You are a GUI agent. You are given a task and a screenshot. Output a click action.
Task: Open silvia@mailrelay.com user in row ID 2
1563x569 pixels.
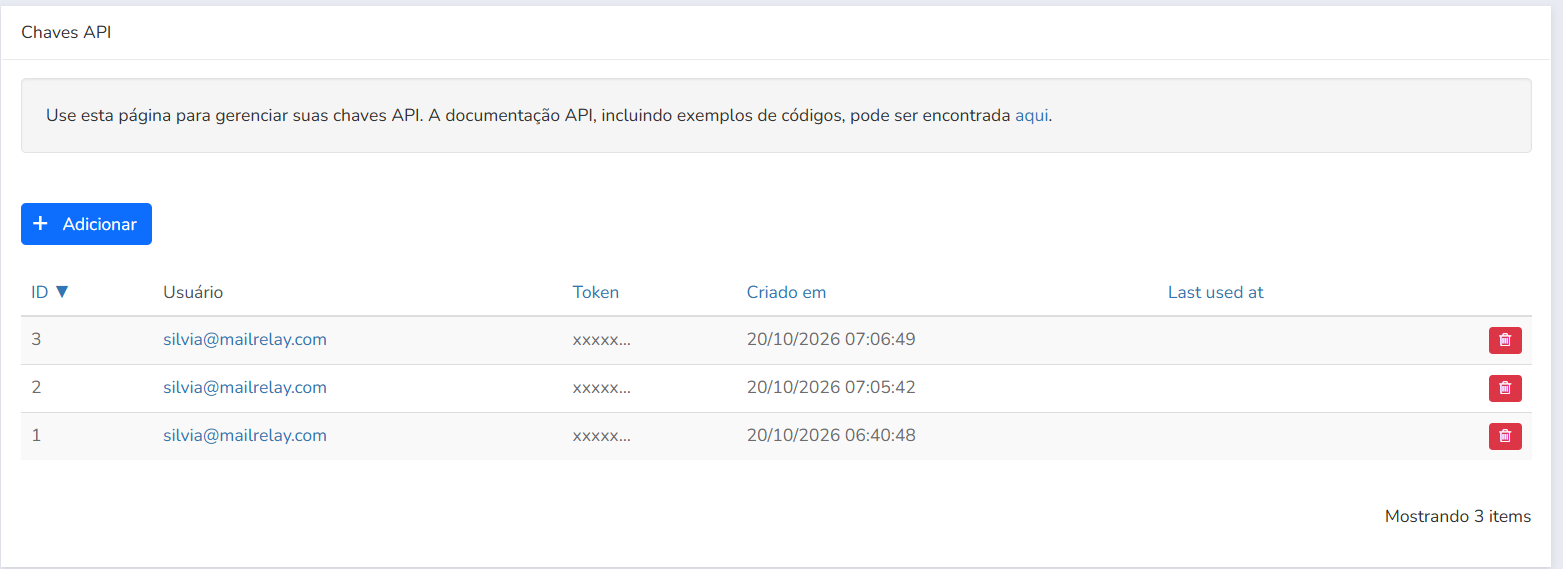tap(245, 387)
